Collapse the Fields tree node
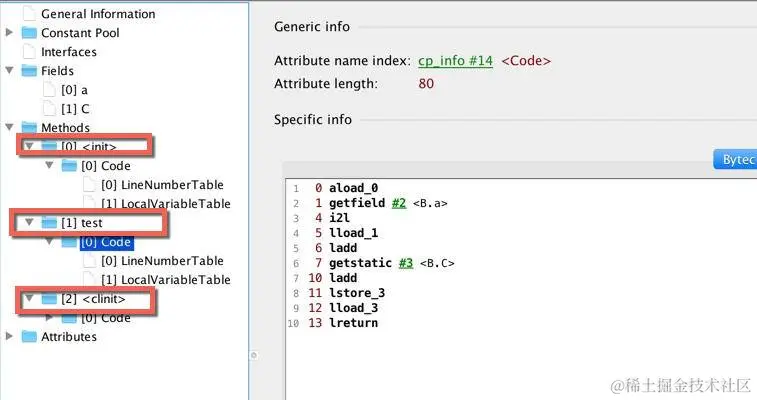The width and height of the screenshot is (757, 400). (9, 70)
